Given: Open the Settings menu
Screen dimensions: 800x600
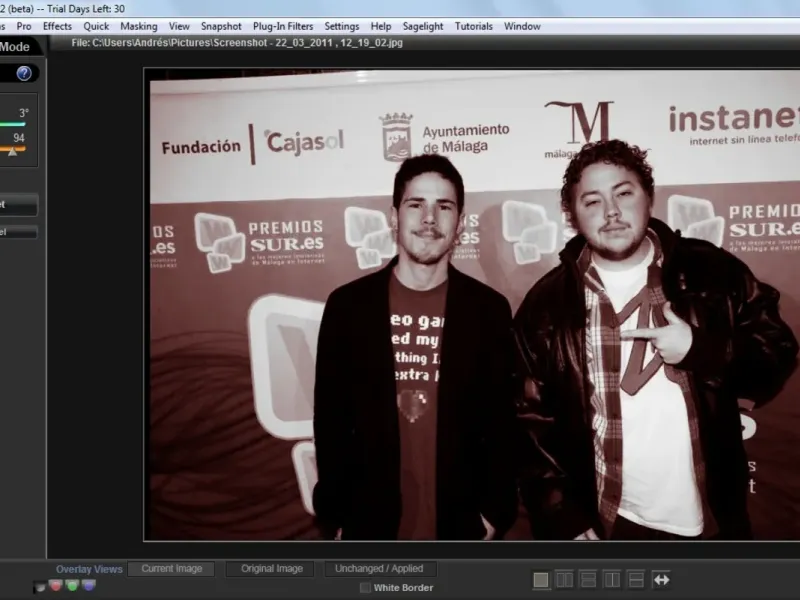Looking at the screenshot, I should coord(342,27).
